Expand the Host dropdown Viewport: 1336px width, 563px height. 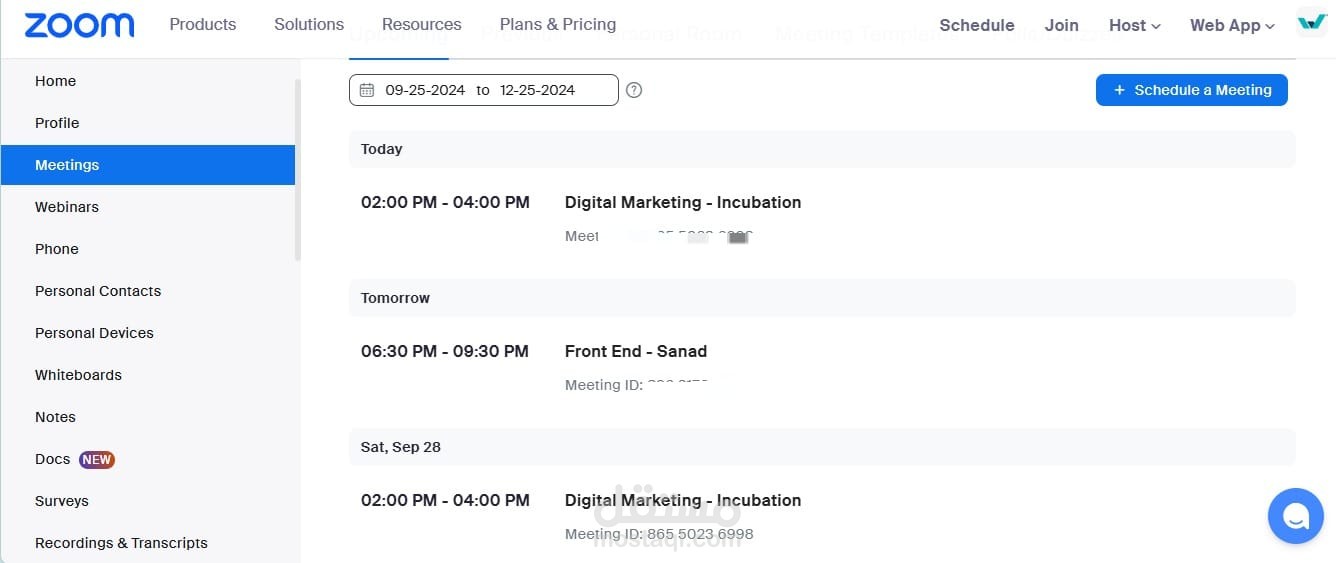tap(1135, 26)
